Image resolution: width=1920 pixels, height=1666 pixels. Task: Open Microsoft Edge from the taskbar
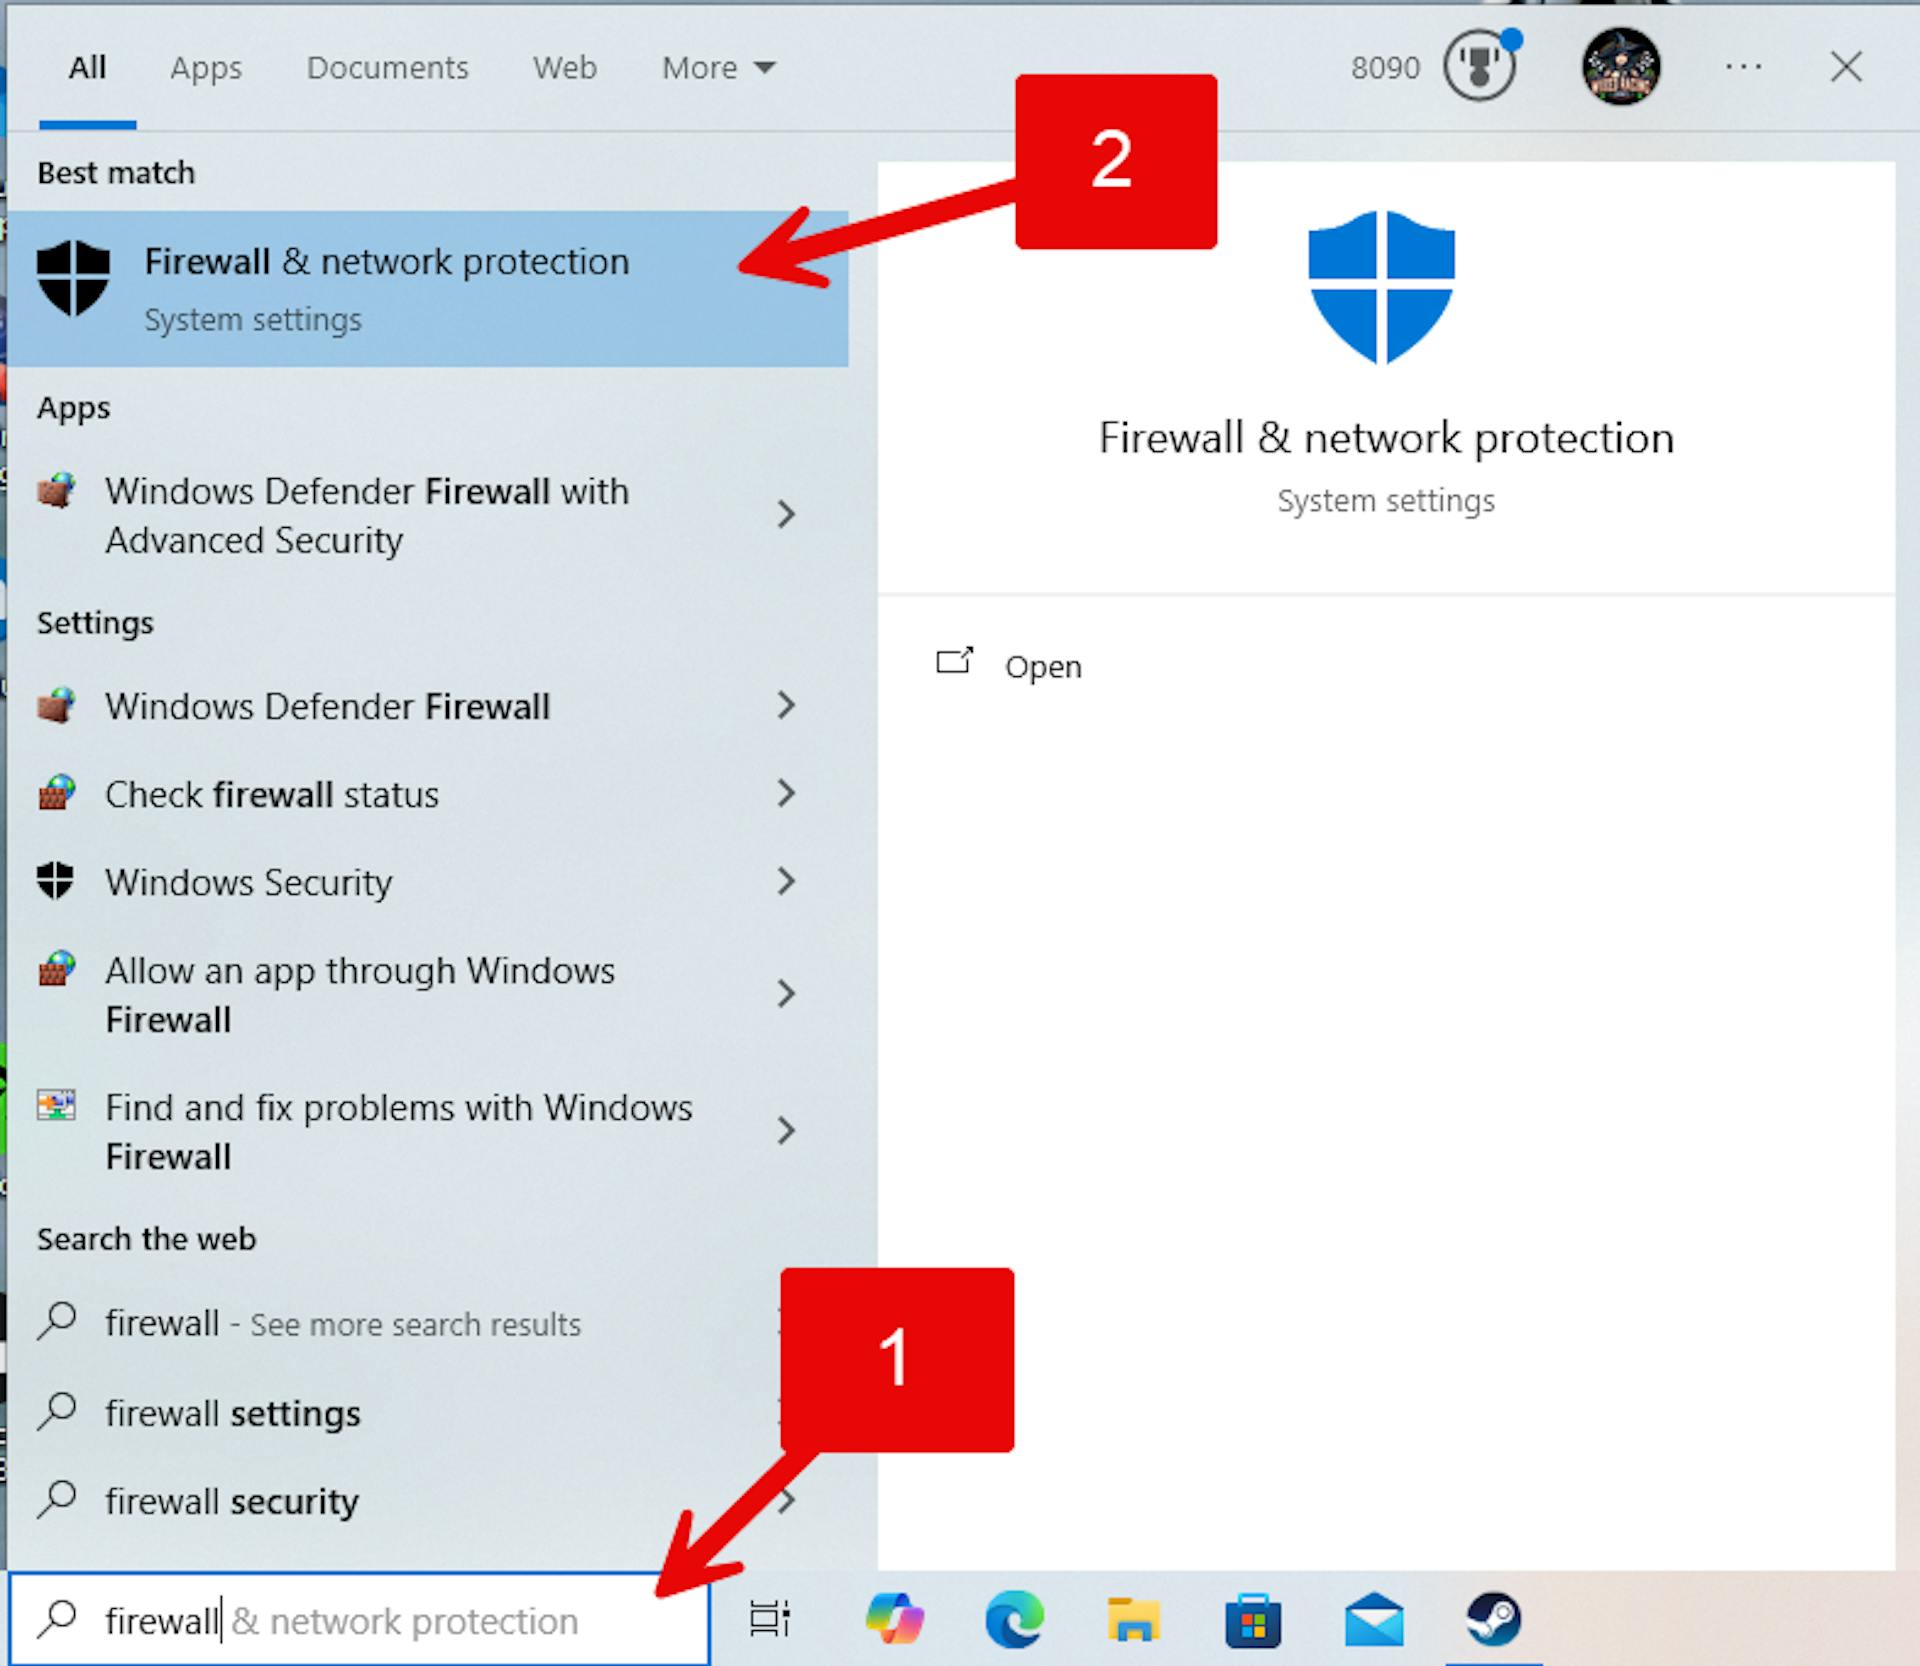(1013, 1619)
